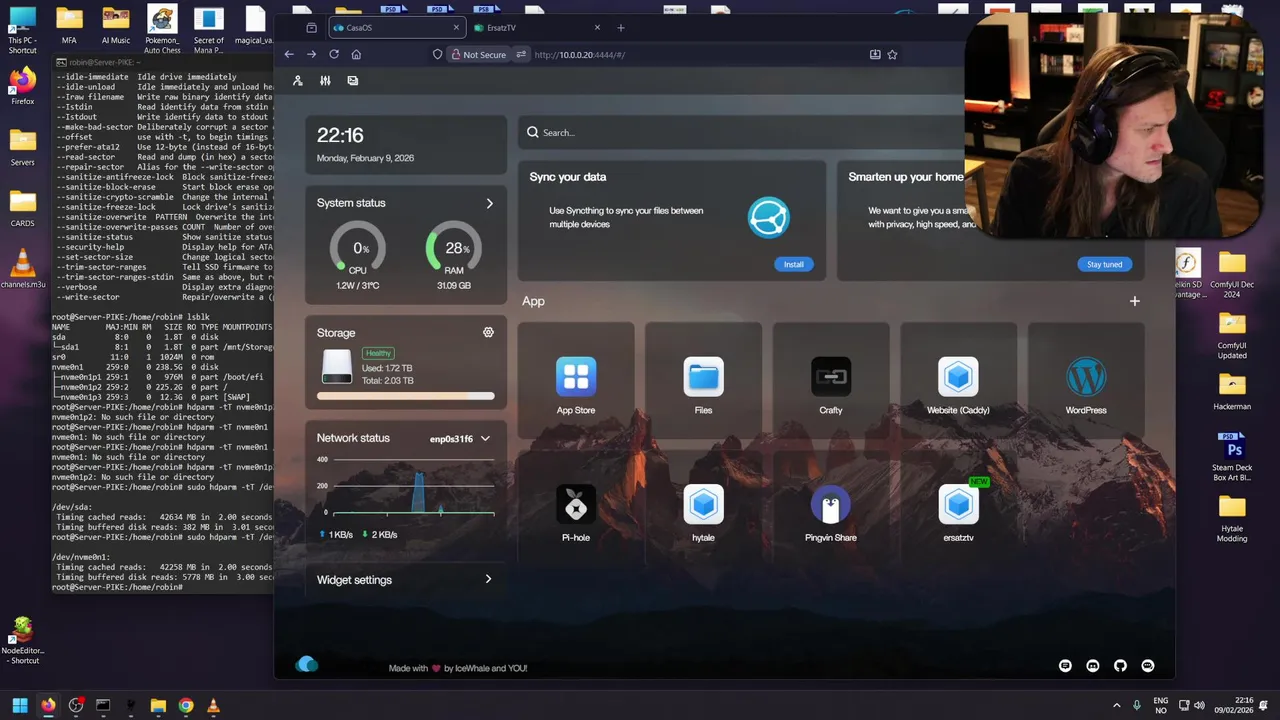The height and width of the screenshot is (720, 1280).
Task: Click the ENG NO language indicator in the taskbar
Action: pos(1161,705)
